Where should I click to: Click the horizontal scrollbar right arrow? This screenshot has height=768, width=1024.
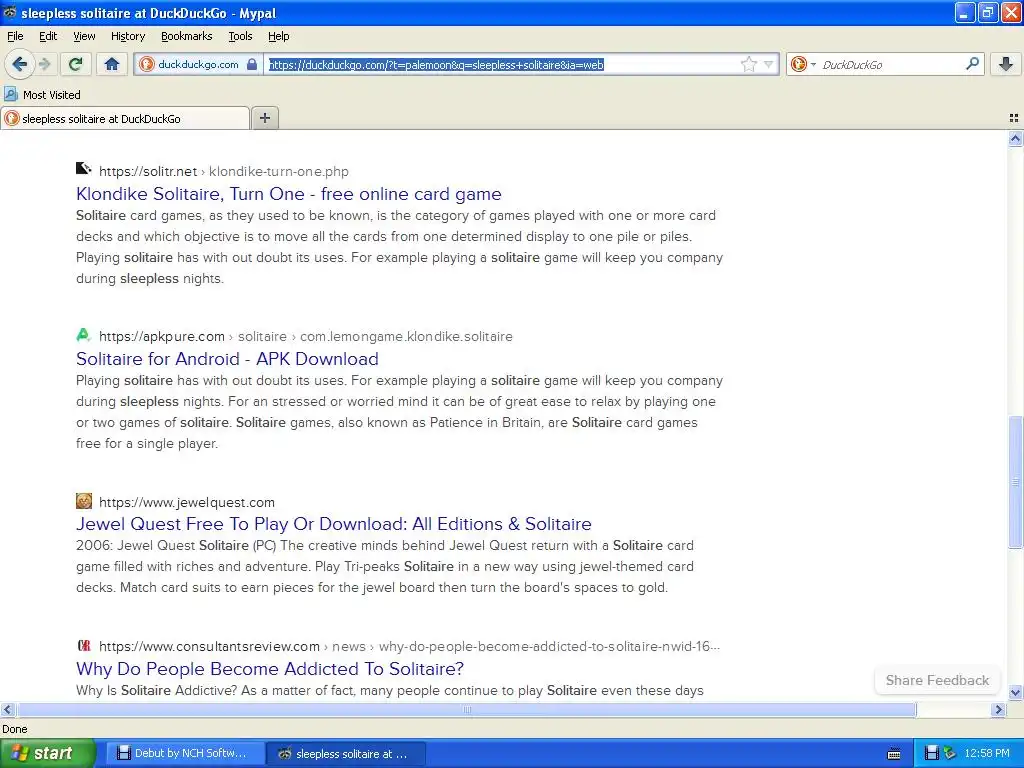click(x=998, y=709)
